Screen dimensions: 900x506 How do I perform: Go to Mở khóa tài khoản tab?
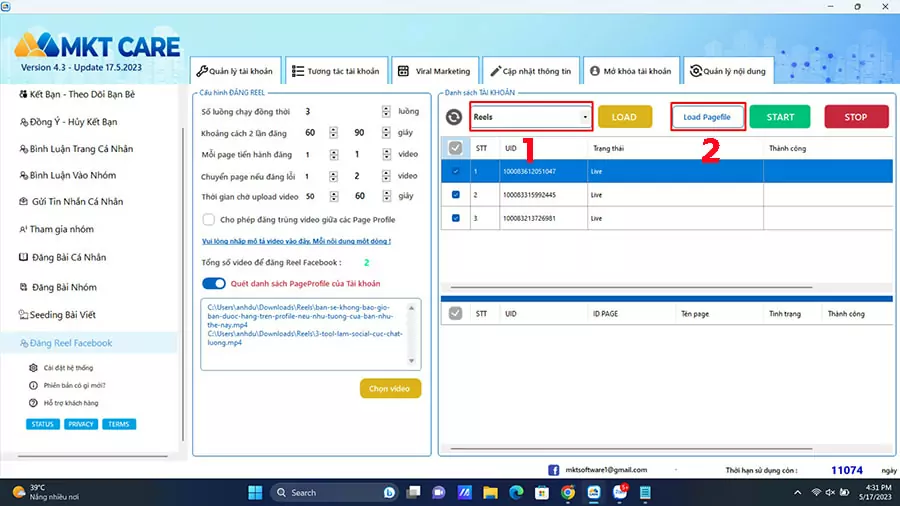(631, 71)
